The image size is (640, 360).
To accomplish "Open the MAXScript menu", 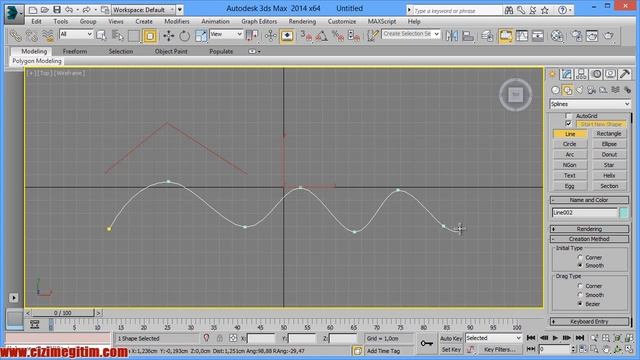I will click(x=382, y=22).
